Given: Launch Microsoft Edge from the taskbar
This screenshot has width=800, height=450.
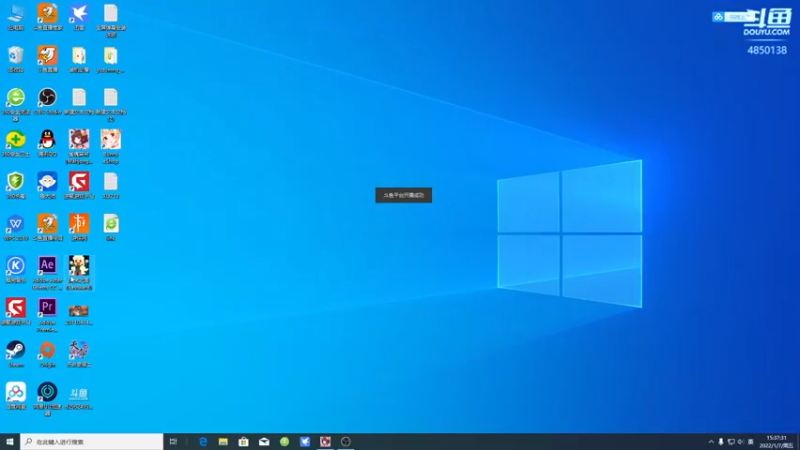Looking at the screenshot, I should pyautogui.click(x=203, y=441).
